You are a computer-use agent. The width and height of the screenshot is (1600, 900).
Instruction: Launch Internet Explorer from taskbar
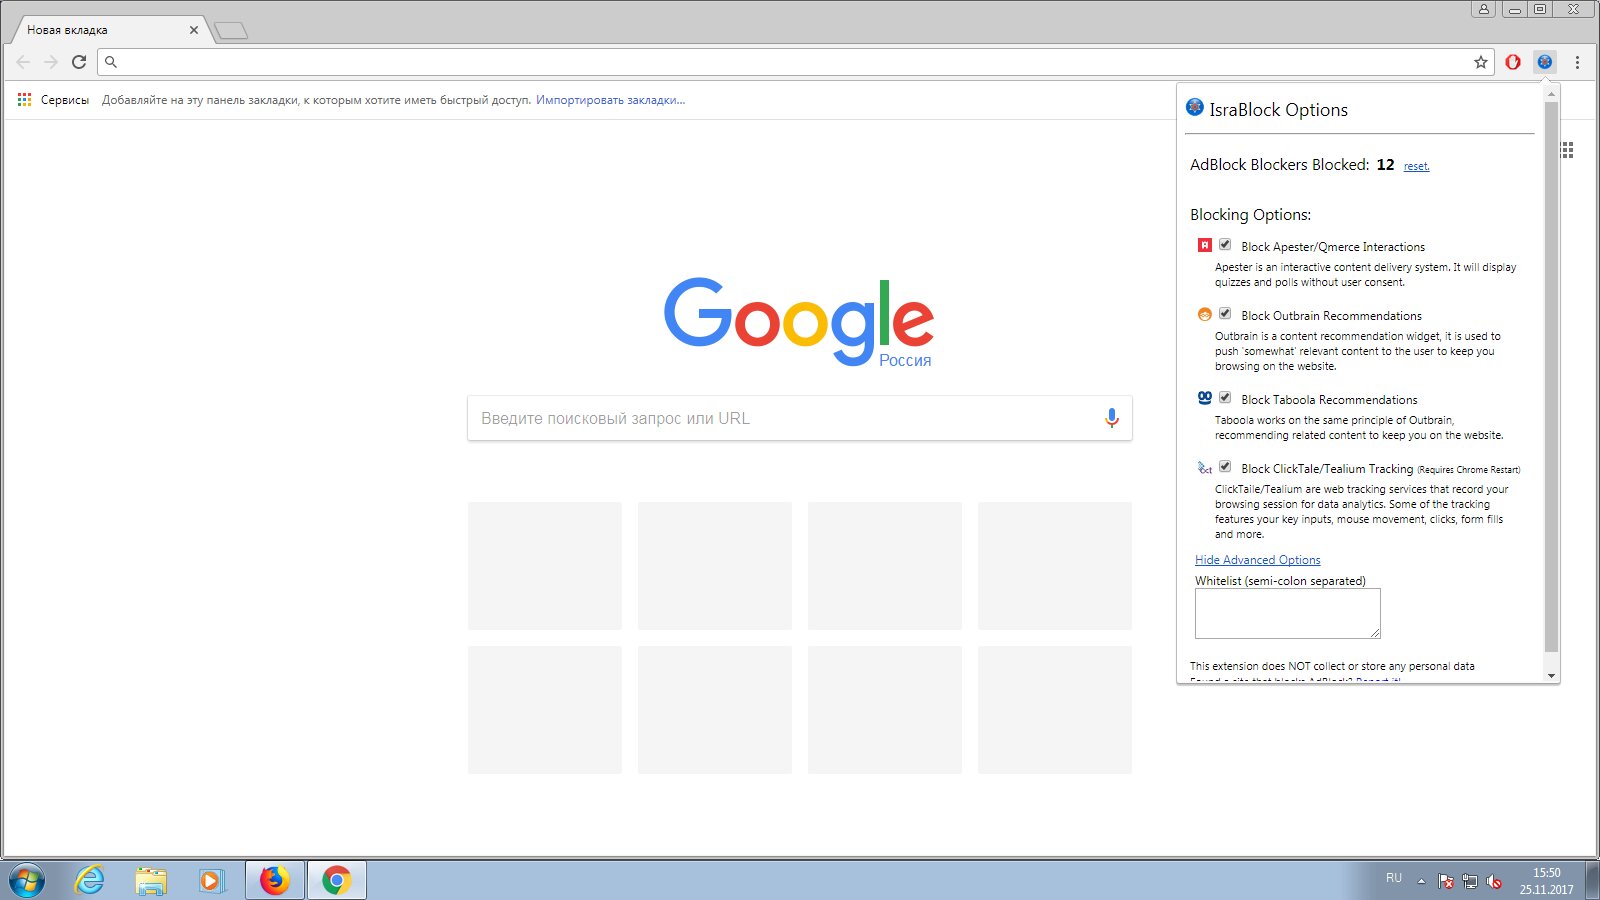point(89,880)
